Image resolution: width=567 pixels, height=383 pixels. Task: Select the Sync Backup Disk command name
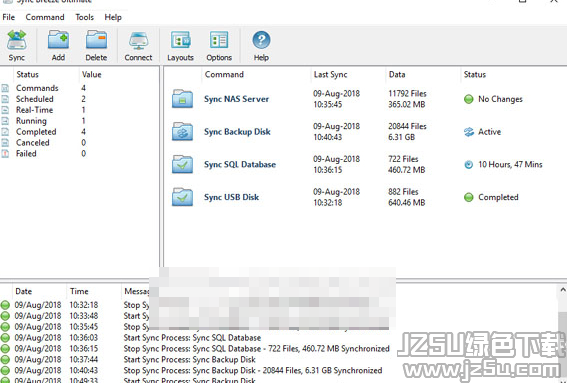[x=237, y=132]
